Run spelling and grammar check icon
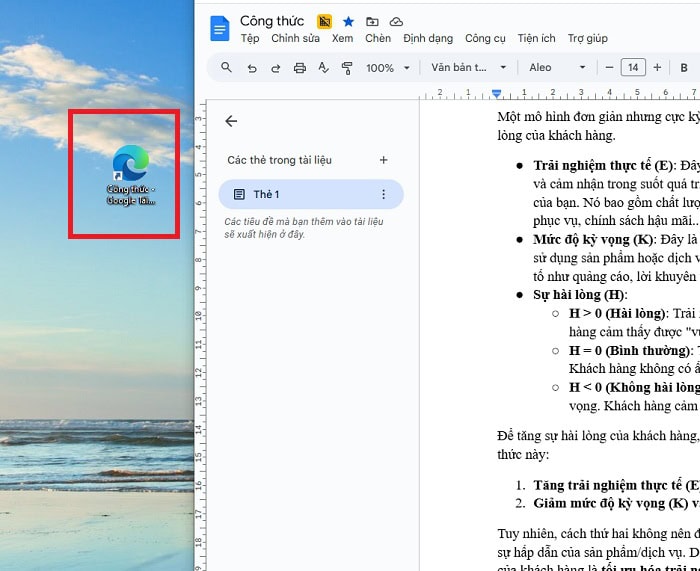 tap(323, 68)
